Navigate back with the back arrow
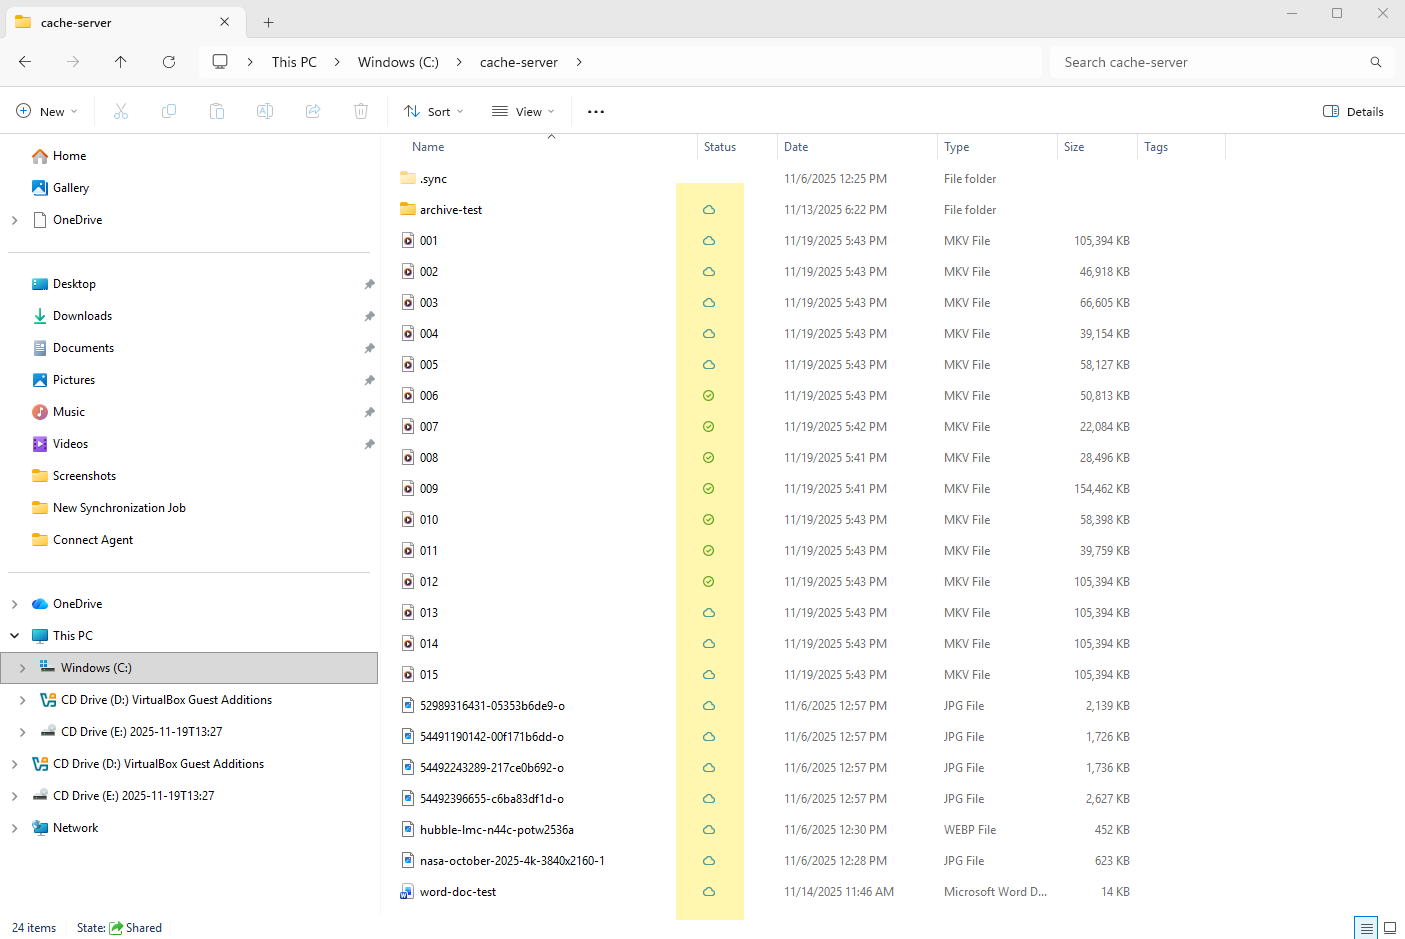 (25, 62)
